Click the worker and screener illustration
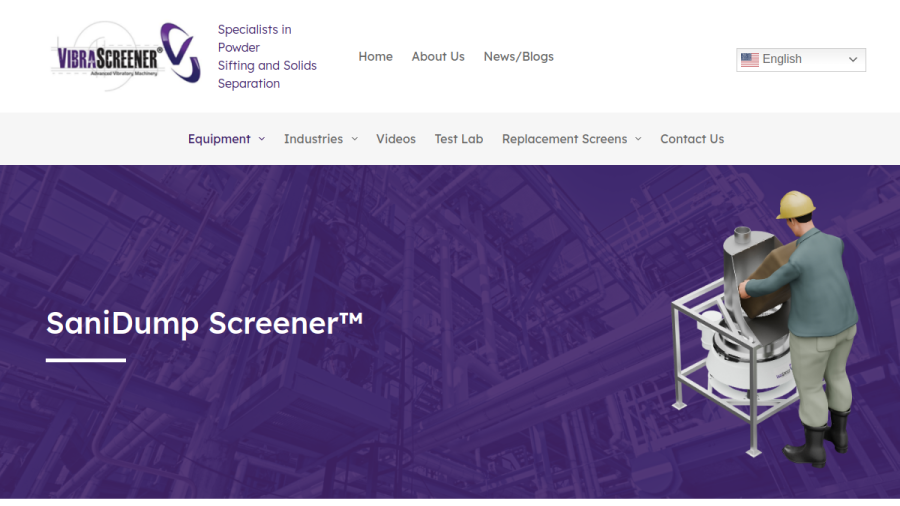 click(766, 327)
